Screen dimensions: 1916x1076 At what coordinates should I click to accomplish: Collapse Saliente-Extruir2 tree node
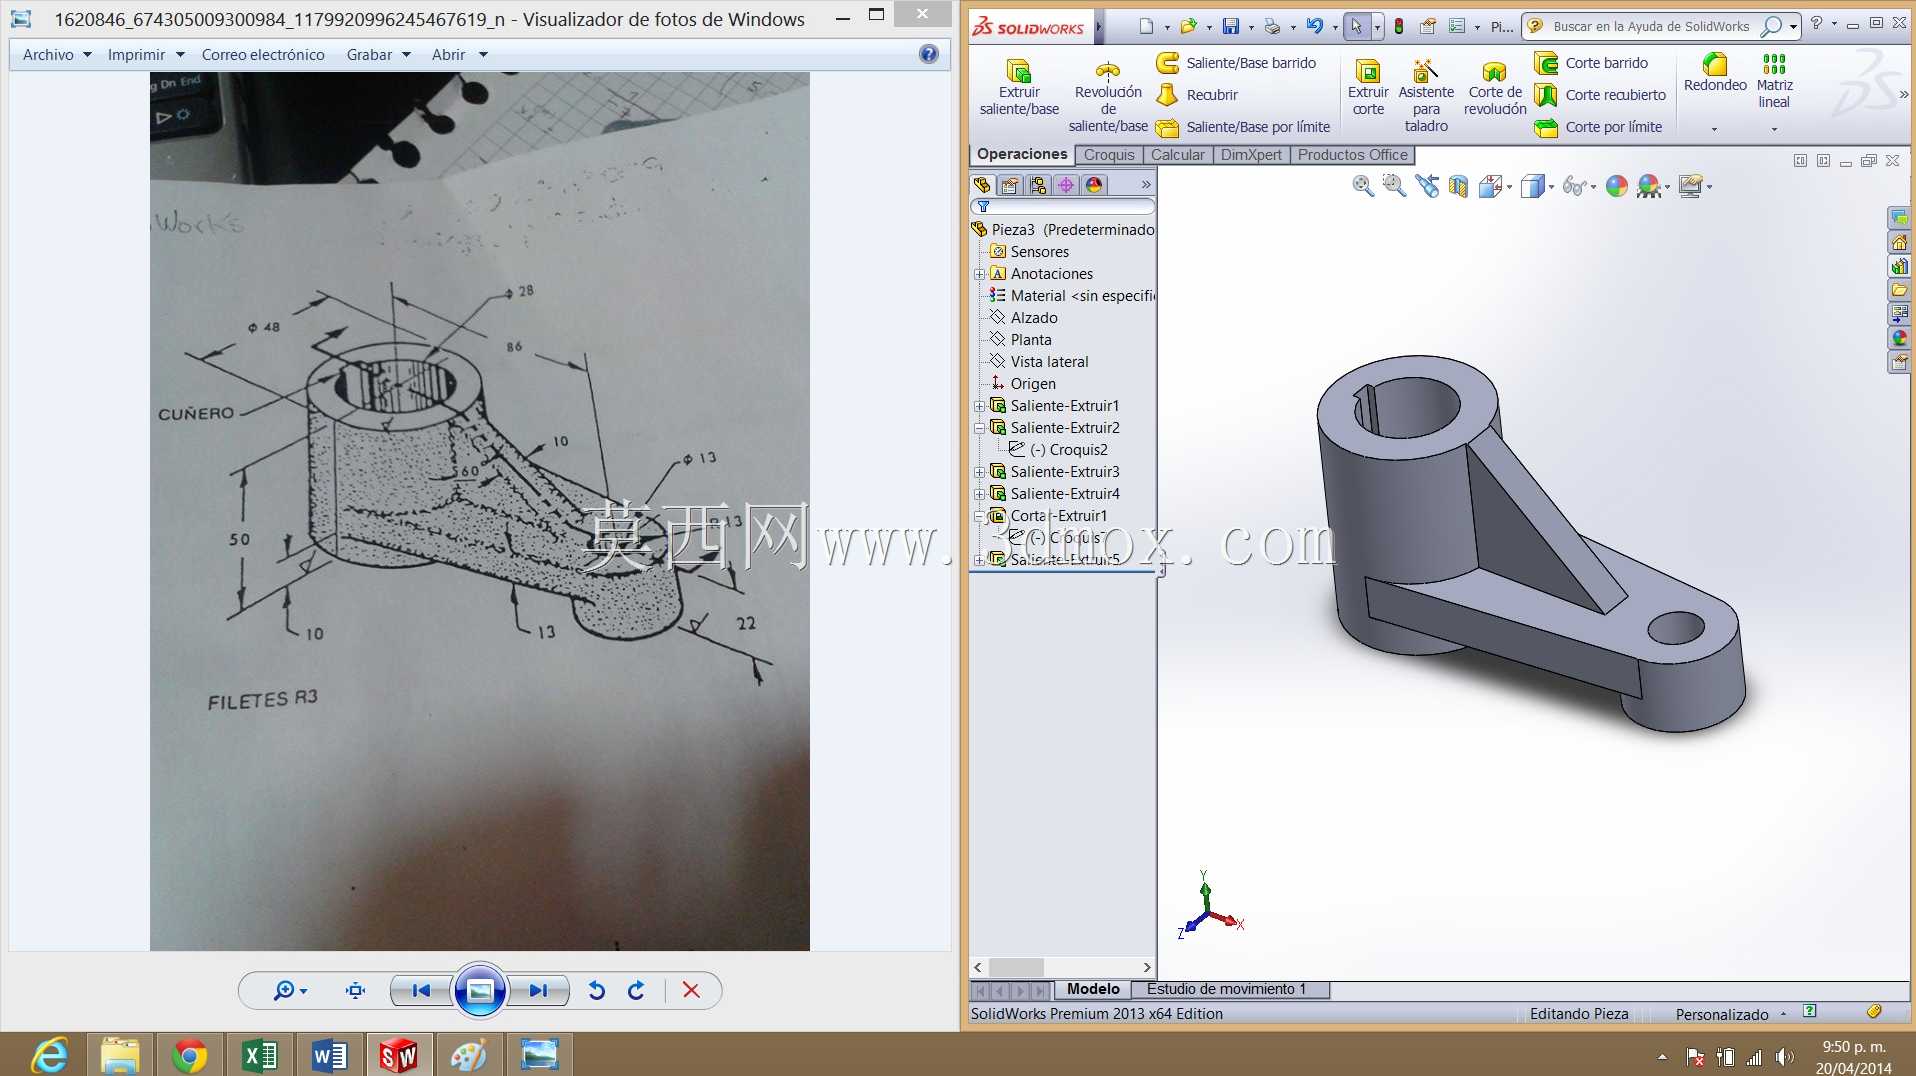click(980, 428)
